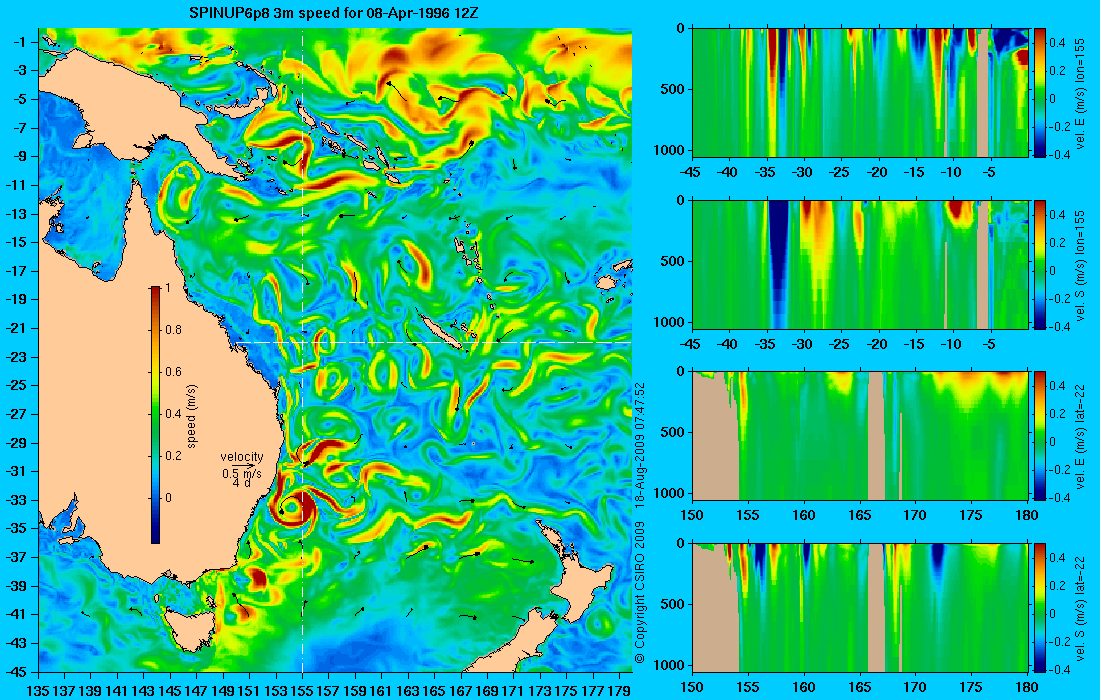The width and height of the screenshot is (1100, 700).
Task: Click the "speed (m/s)" color bar label
Action: [192, 416]
